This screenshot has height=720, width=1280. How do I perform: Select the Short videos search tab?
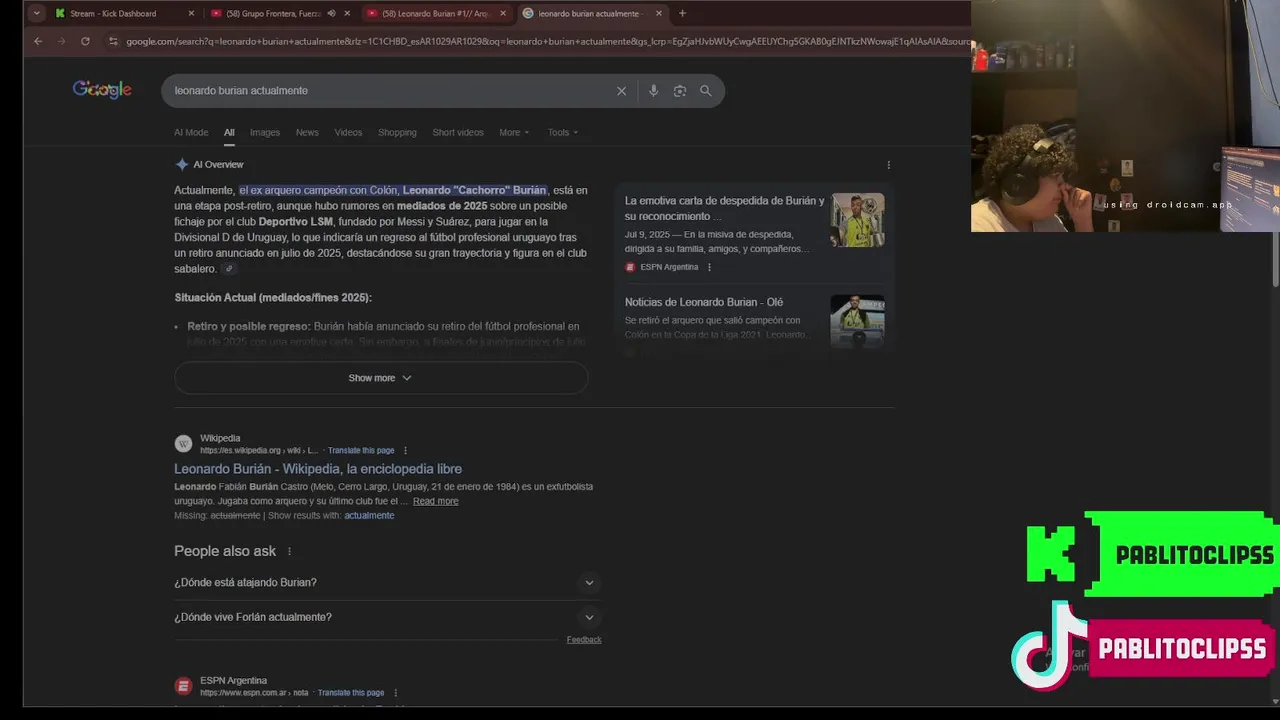(458, 132)
